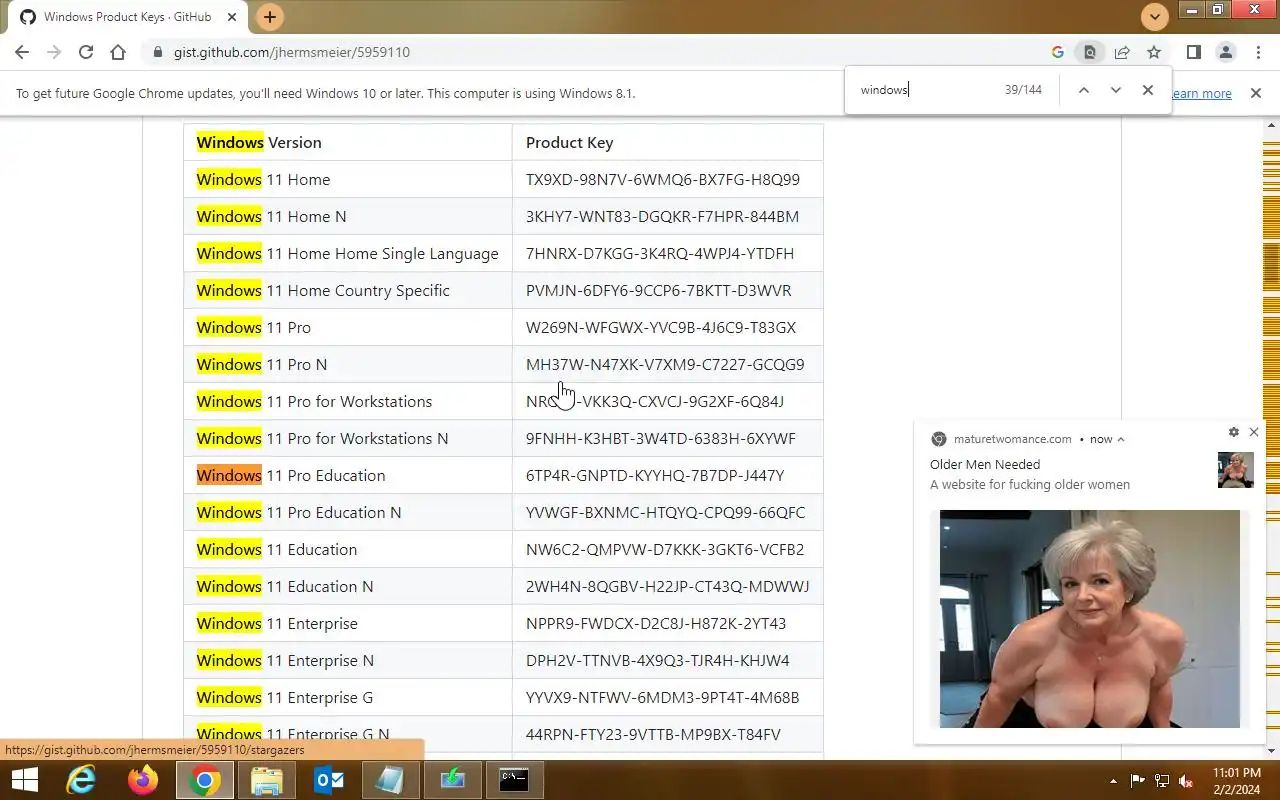Open the Chrome profile menu
Image resolution: width=1280 pixels, height=800 pixels.
click(x=1225, y=52)
